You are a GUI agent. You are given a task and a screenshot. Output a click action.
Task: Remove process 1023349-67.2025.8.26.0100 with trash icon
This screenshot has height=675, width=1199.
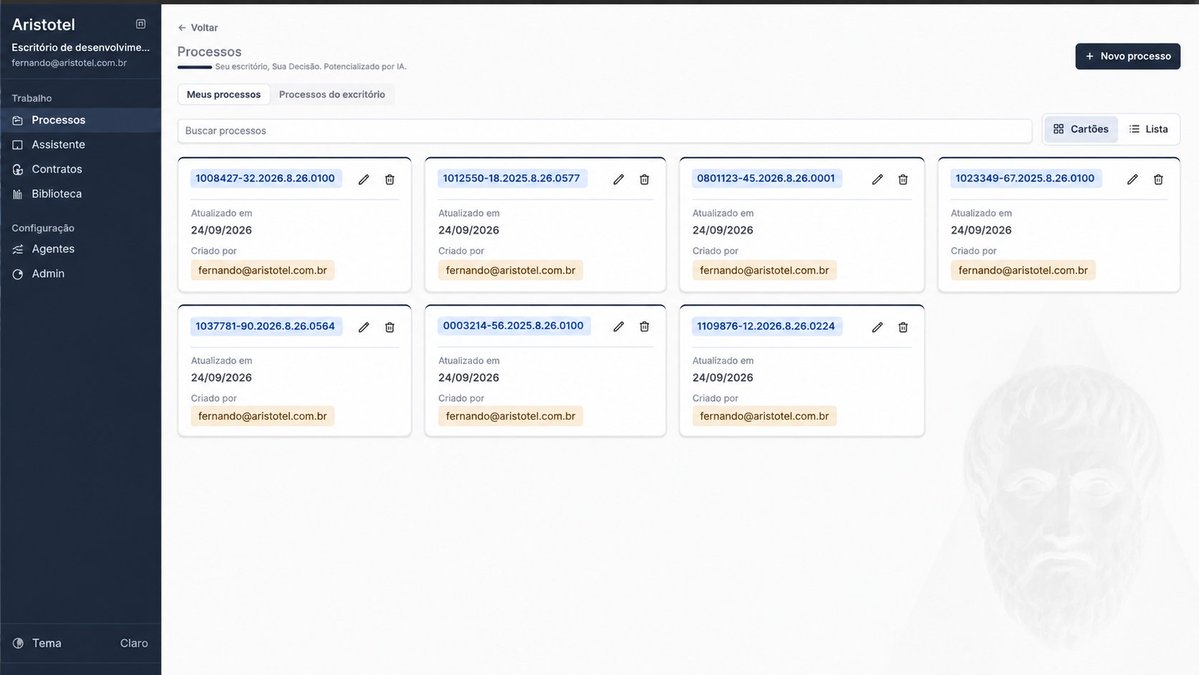(1158, 179)
